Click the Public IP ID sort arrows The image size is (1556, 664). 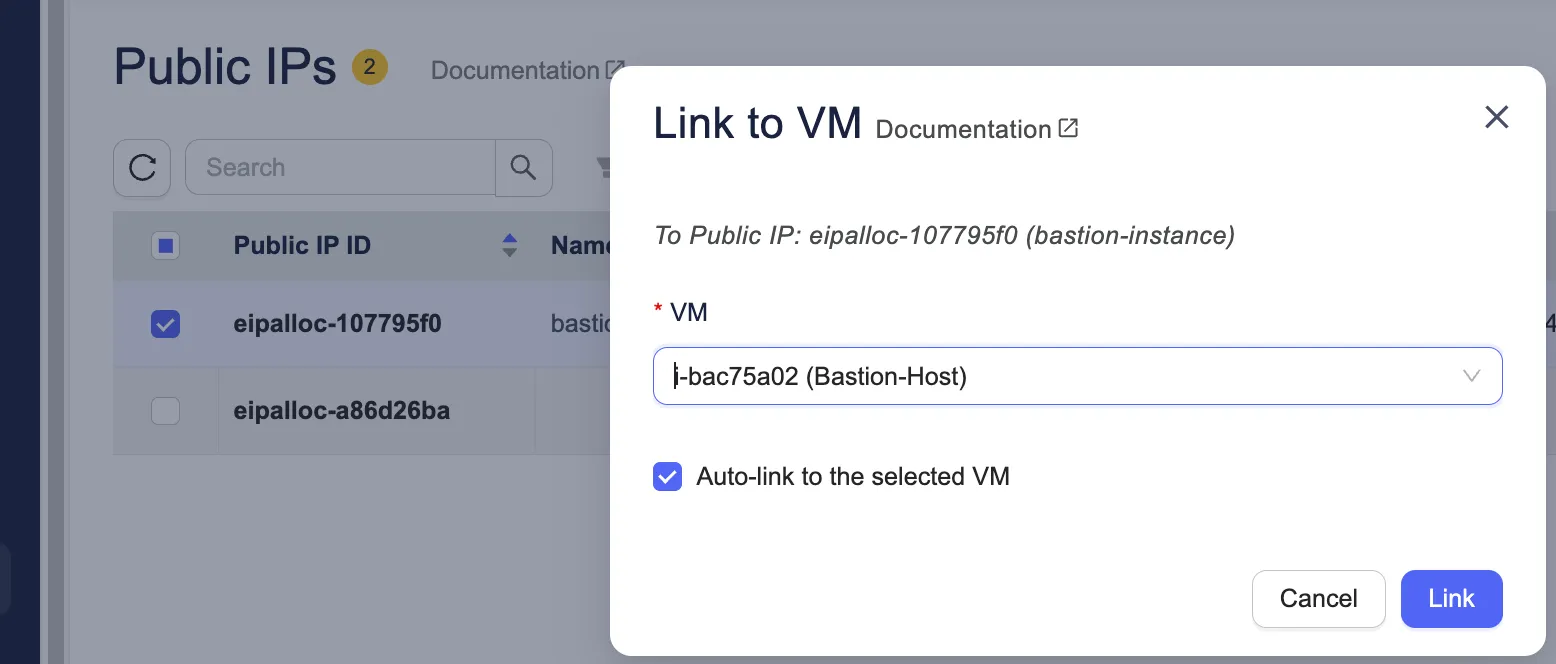pos(510,246)
